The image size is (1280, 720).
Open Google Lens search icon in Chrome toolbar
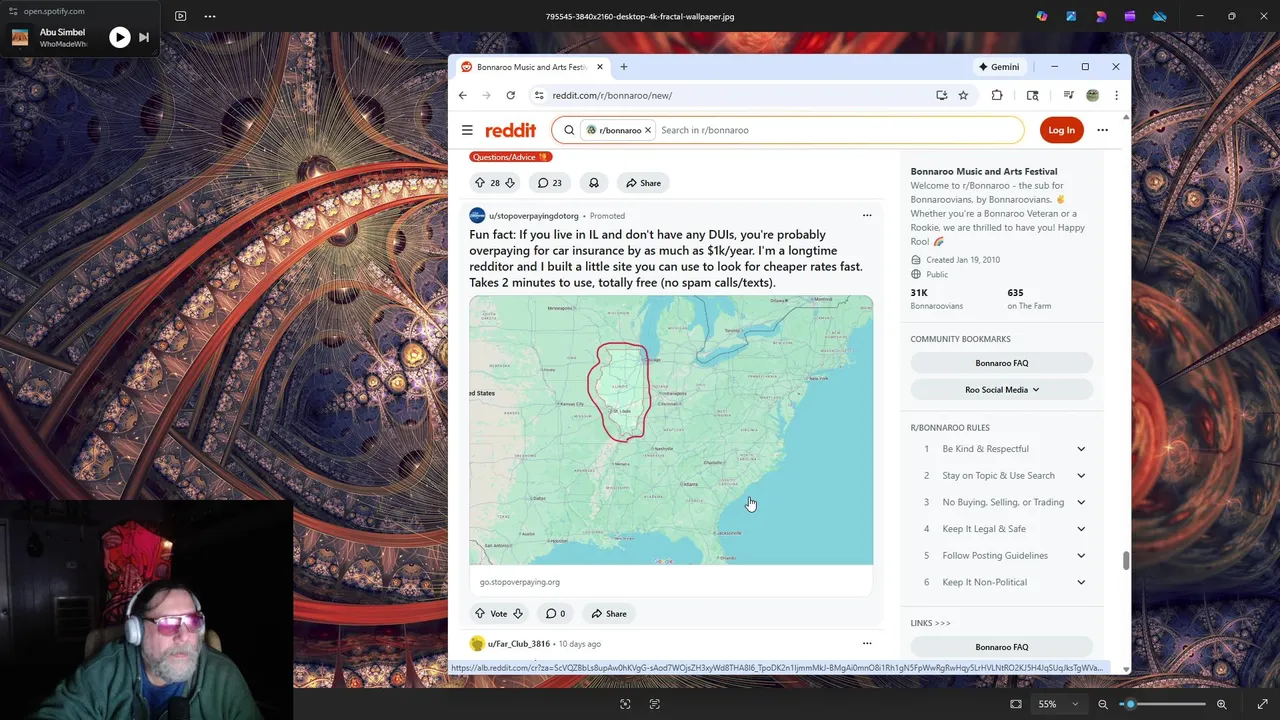pyautogui.click(x=1033, y=95)
